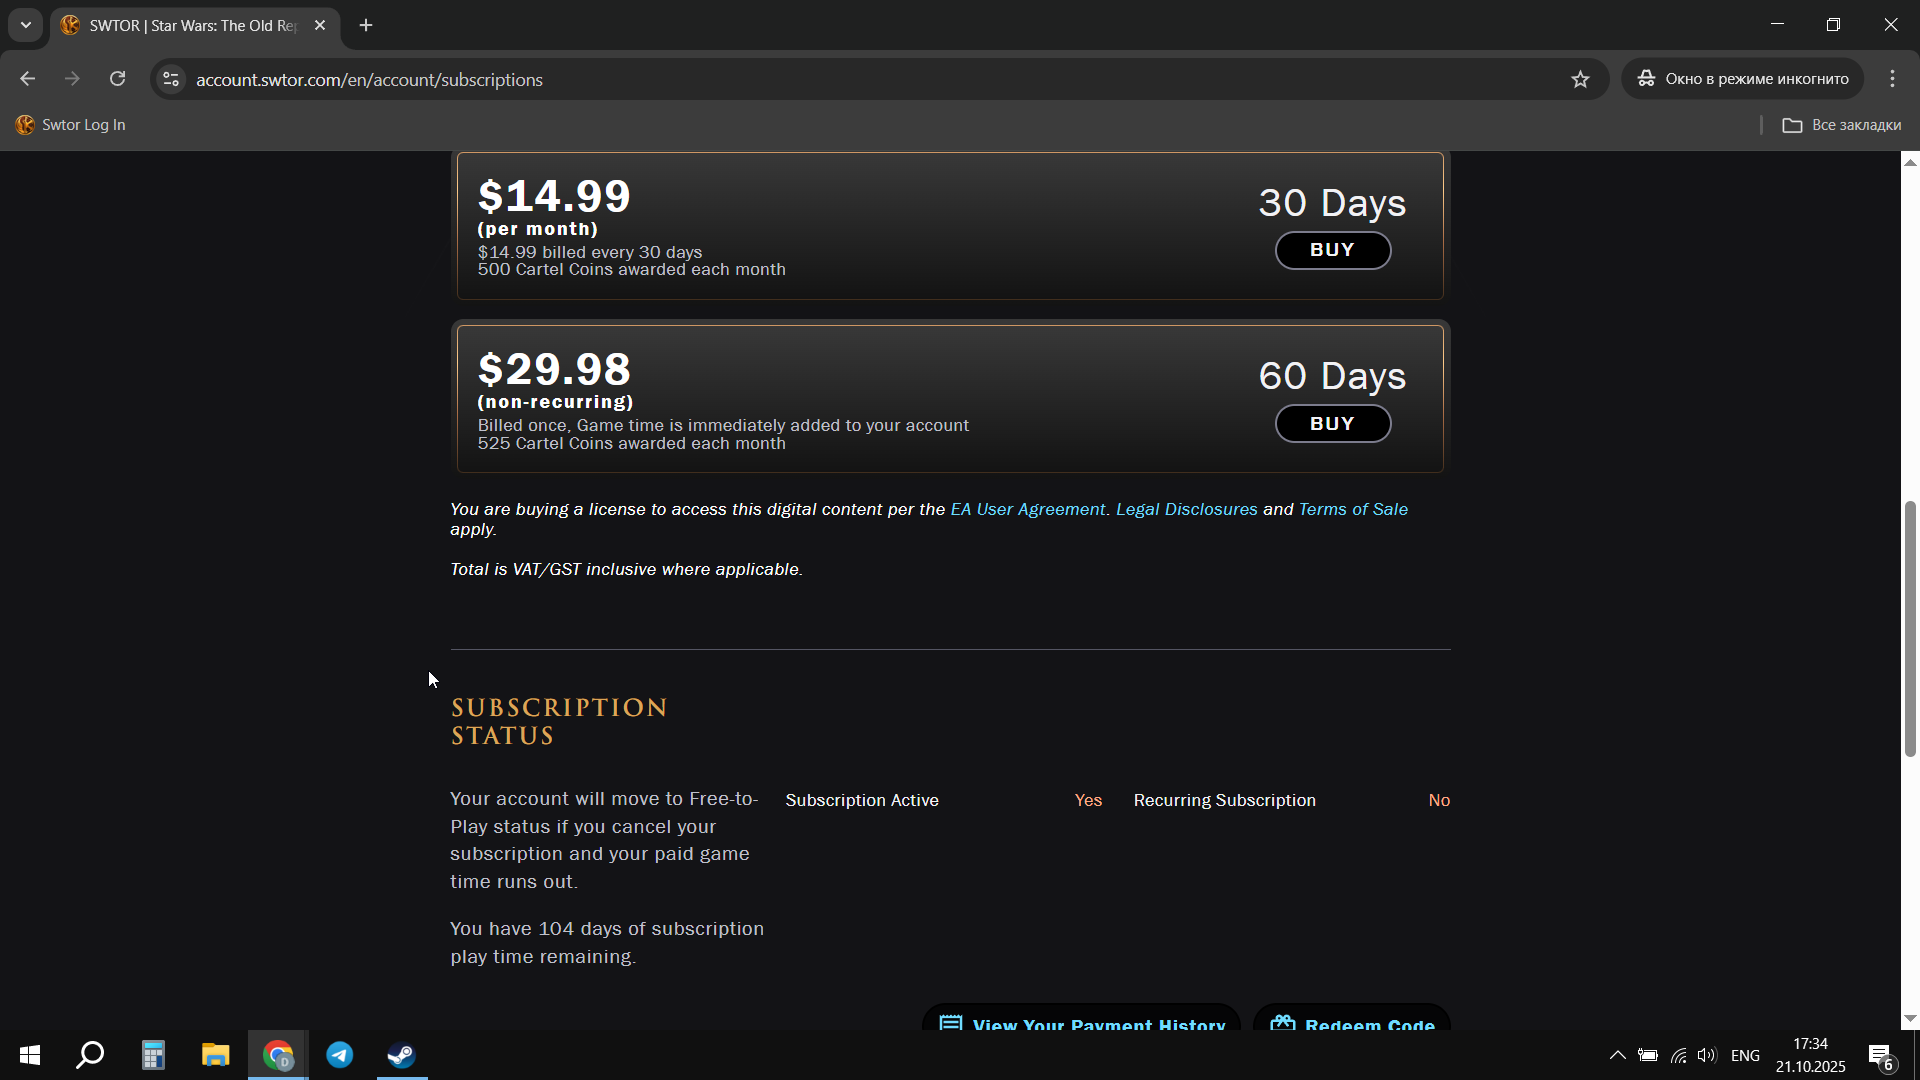Open the Terms of Sale link
The image size is (1920, 1080).
[x=1353, y=509]
